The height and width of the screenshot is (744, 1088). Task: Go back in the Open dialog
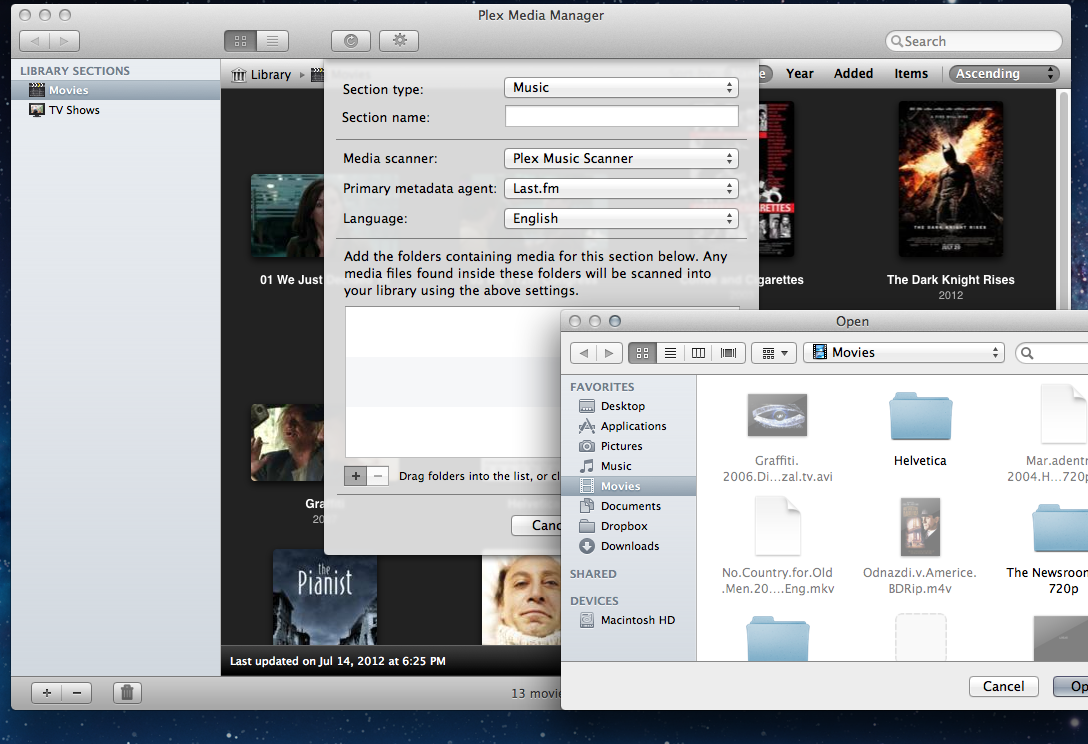[584, 353]
